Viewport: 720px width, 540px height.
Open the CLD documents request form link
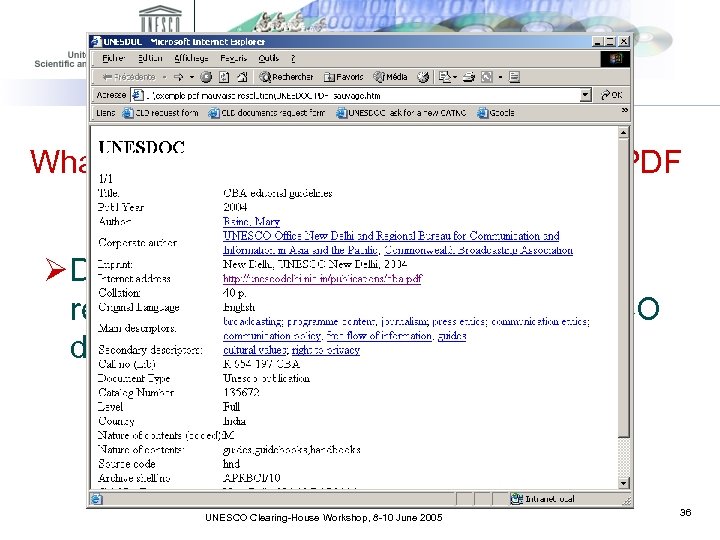(x=267, y=112)
